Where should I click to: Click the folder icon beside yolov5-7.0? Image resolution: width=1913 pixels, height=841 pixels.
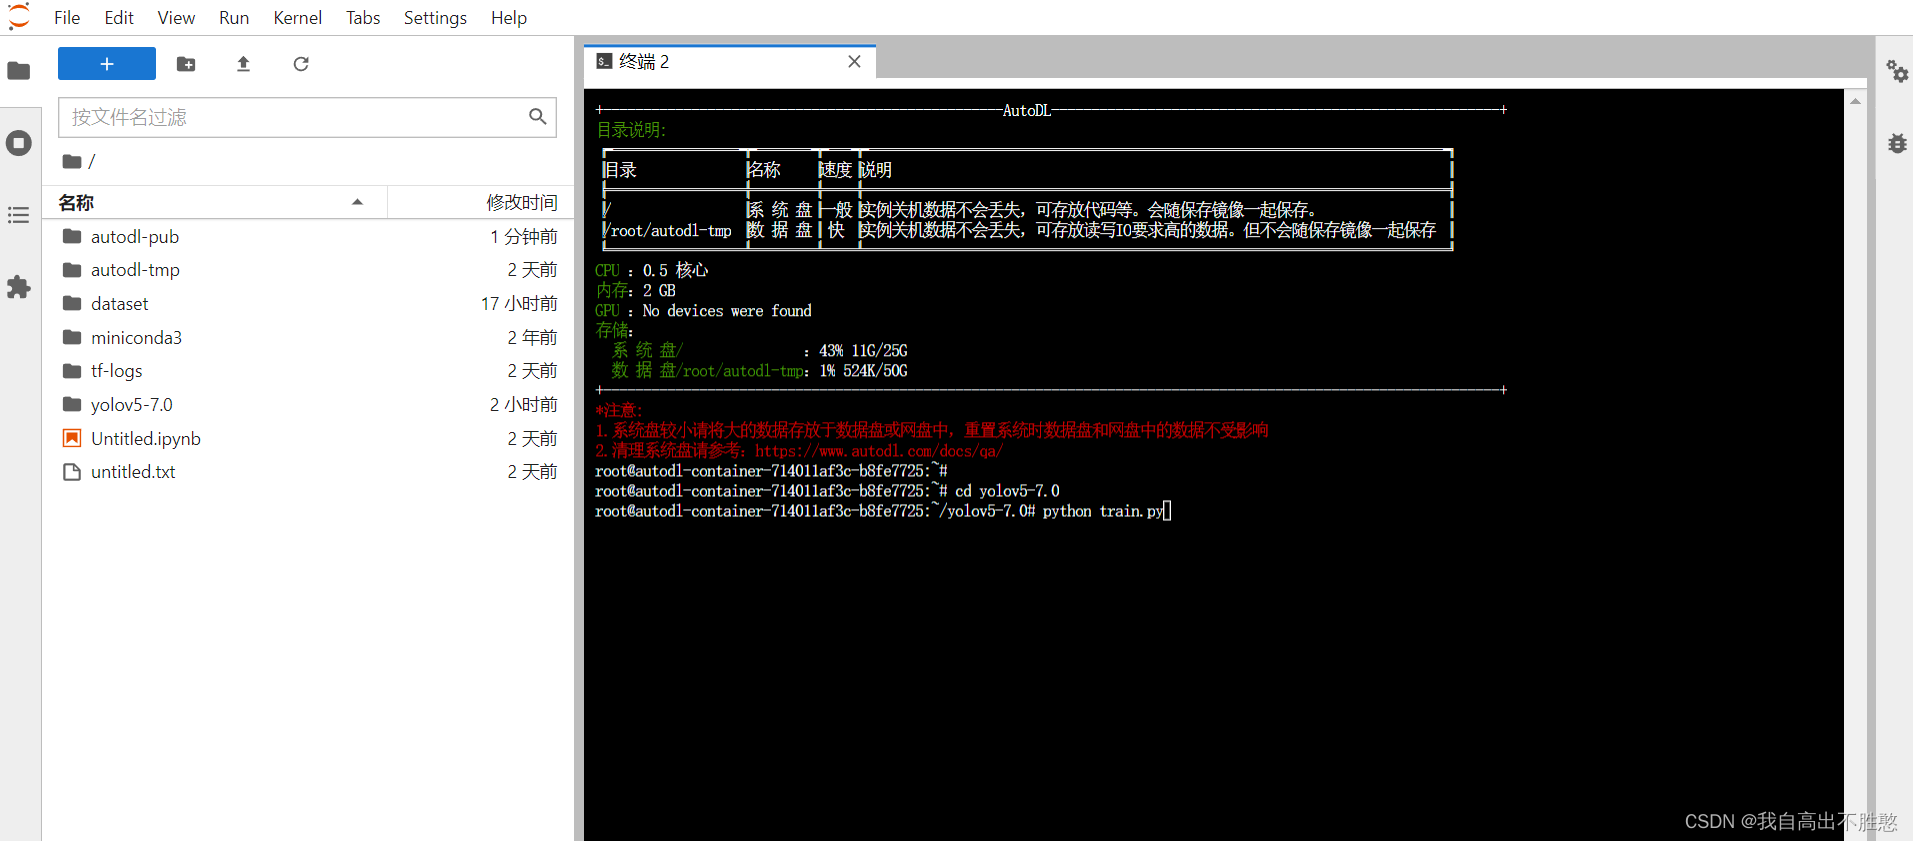click(x=72, y=404)
